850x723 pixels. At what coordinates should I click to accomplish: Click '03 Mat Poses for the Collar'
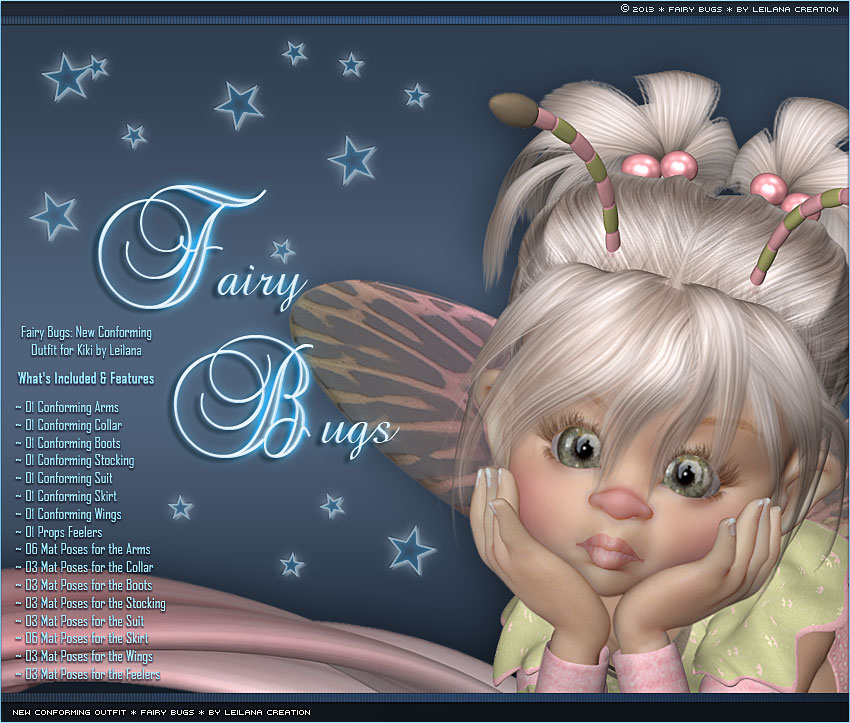click(x=85, y=567)
